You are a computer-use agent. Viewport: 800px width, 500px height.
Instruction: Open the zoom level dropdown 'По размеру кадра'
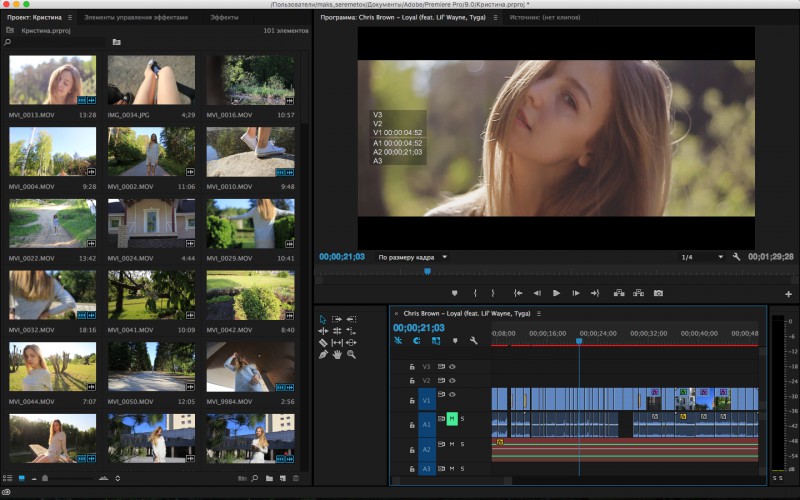click(x=412, y=257)
